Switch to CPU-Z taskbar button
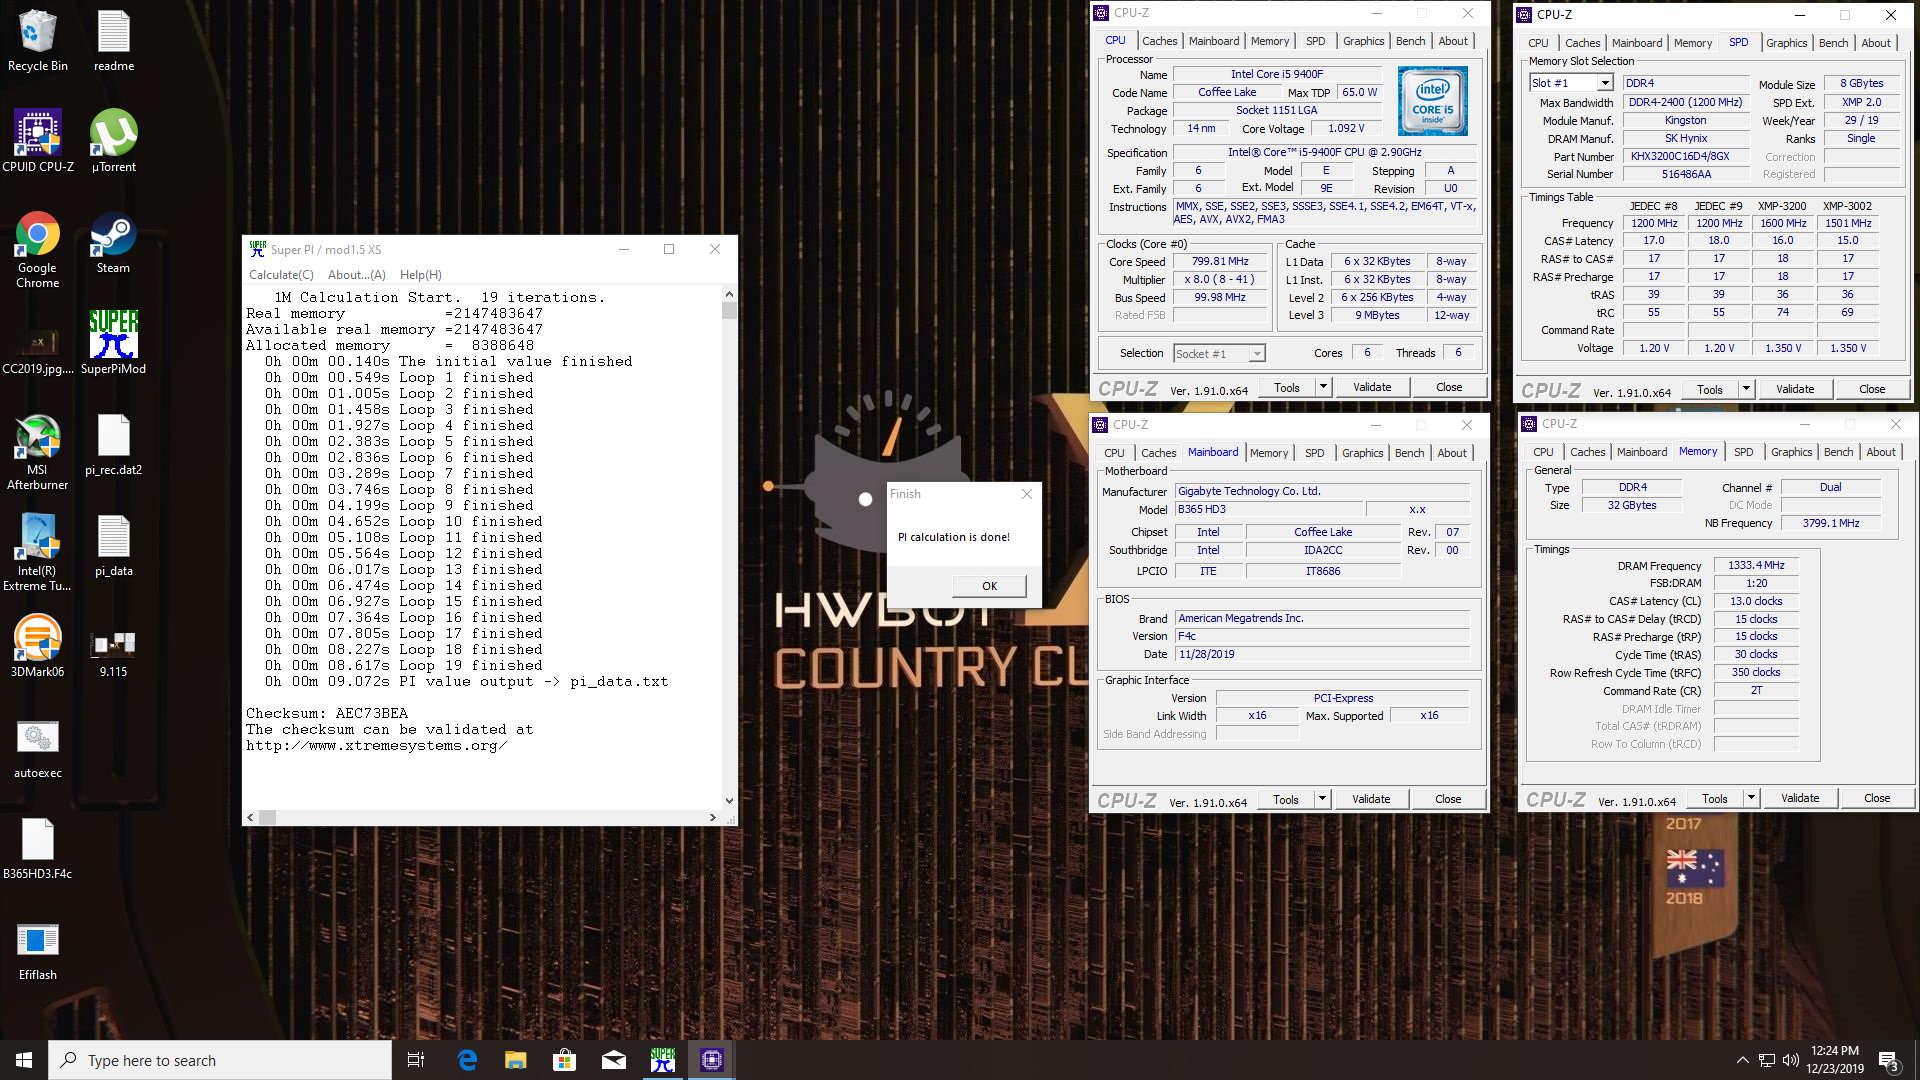 click(x=712, y=1060)
